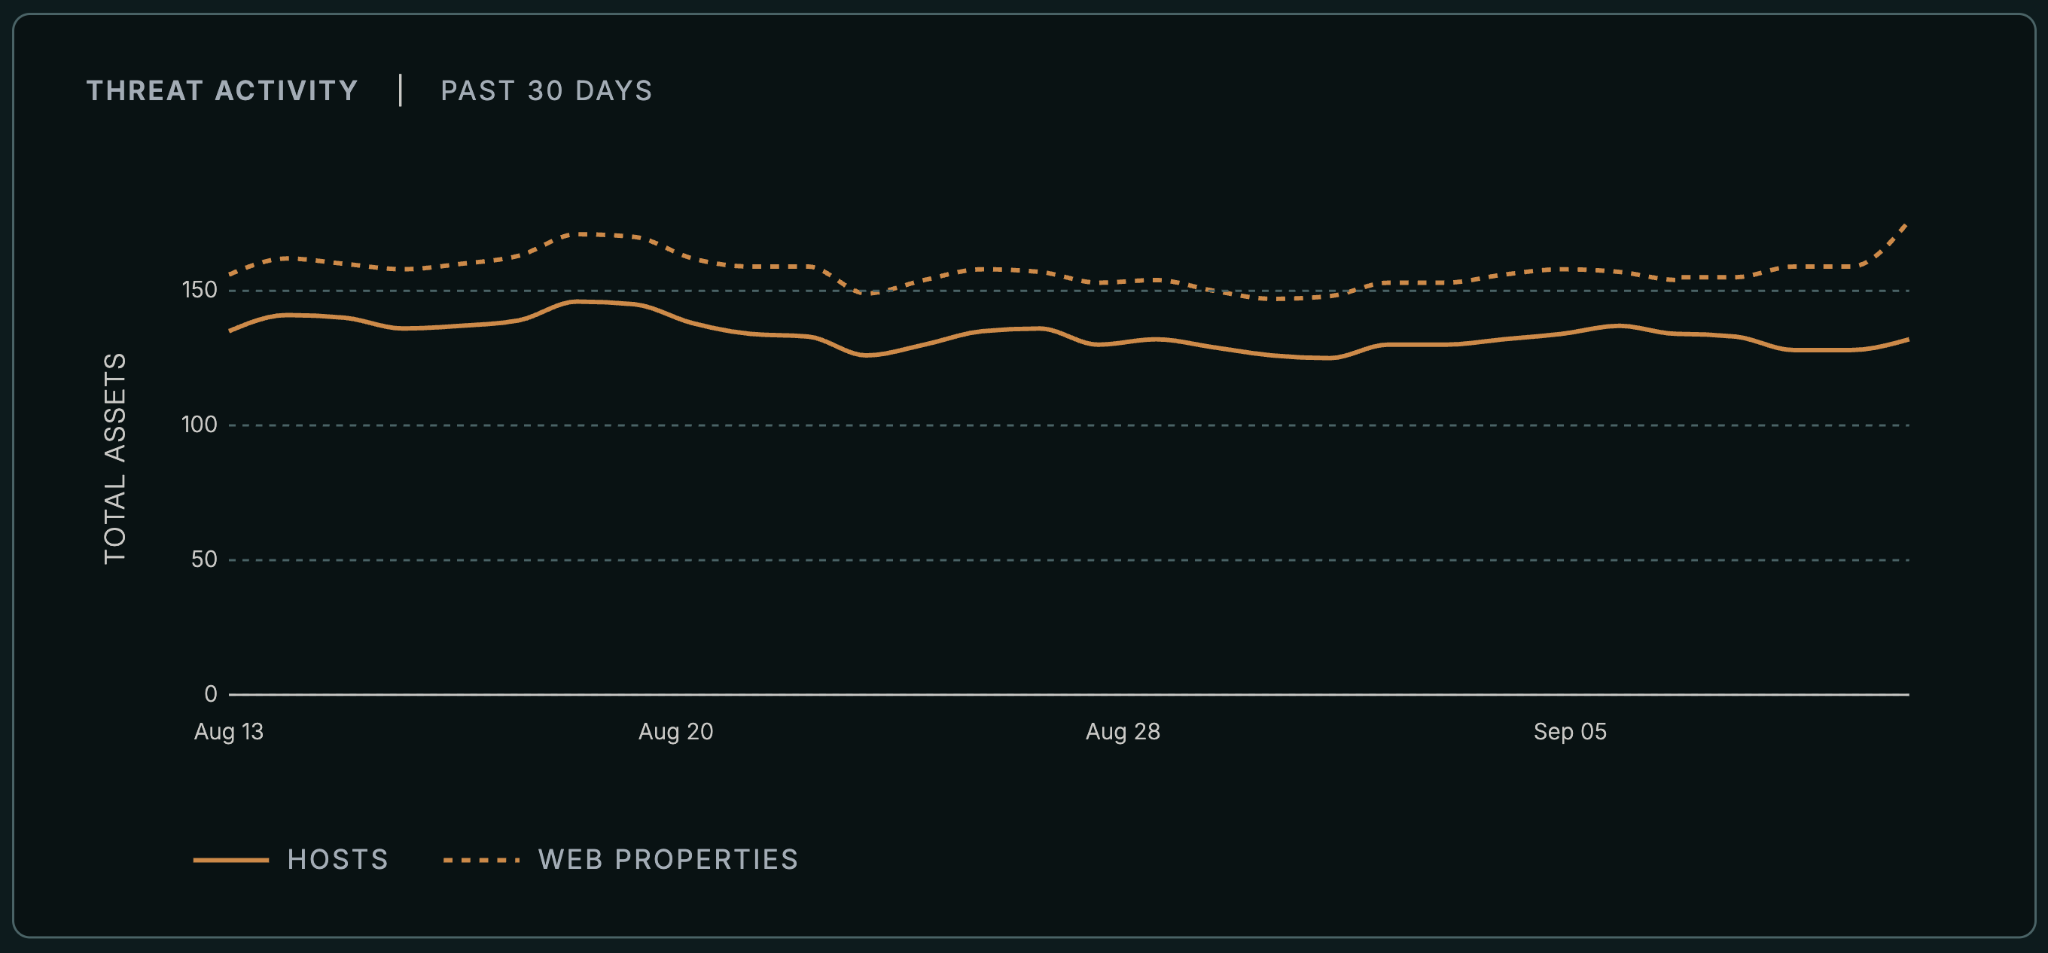
Task: Click the vertical divider beside THREAT ACTIVITY
Action: pos(400,90)
